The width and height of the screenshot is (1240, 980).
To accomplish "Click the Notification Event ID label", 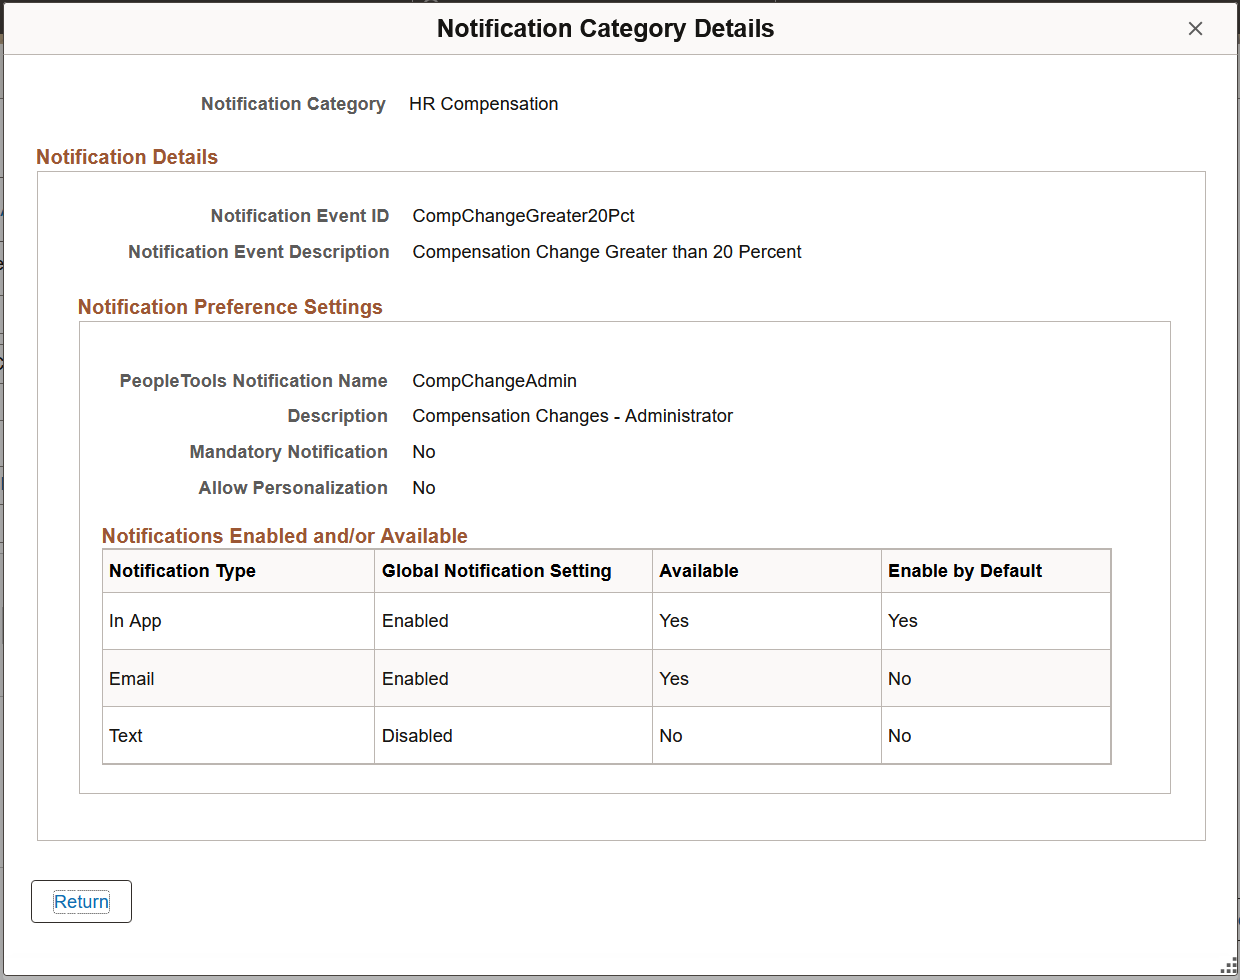I will [300, 216].
